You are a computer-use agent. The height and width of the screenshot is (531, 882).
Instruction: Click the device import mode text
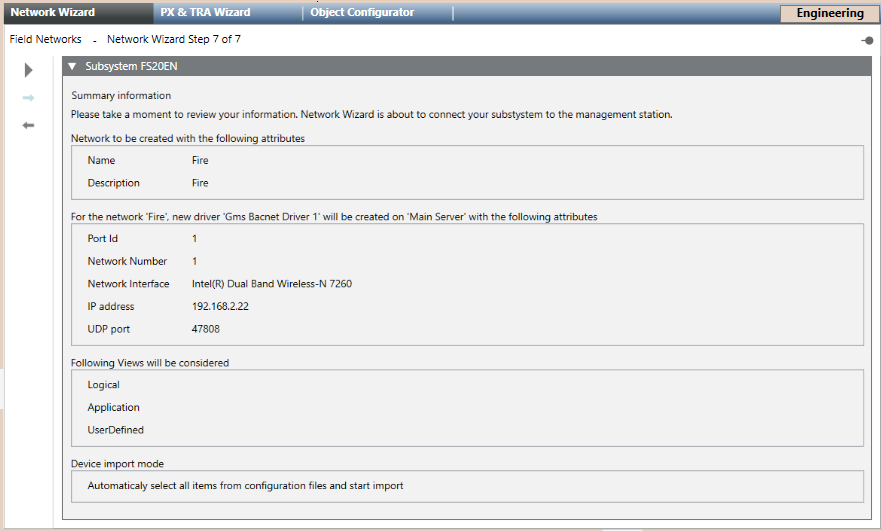pyautogui.click(x=245, y=486)
